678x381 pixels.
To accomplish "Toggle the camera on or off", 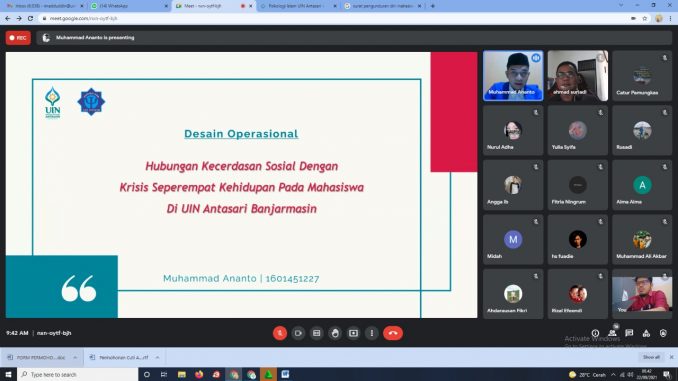I will (x=298, y=333).
